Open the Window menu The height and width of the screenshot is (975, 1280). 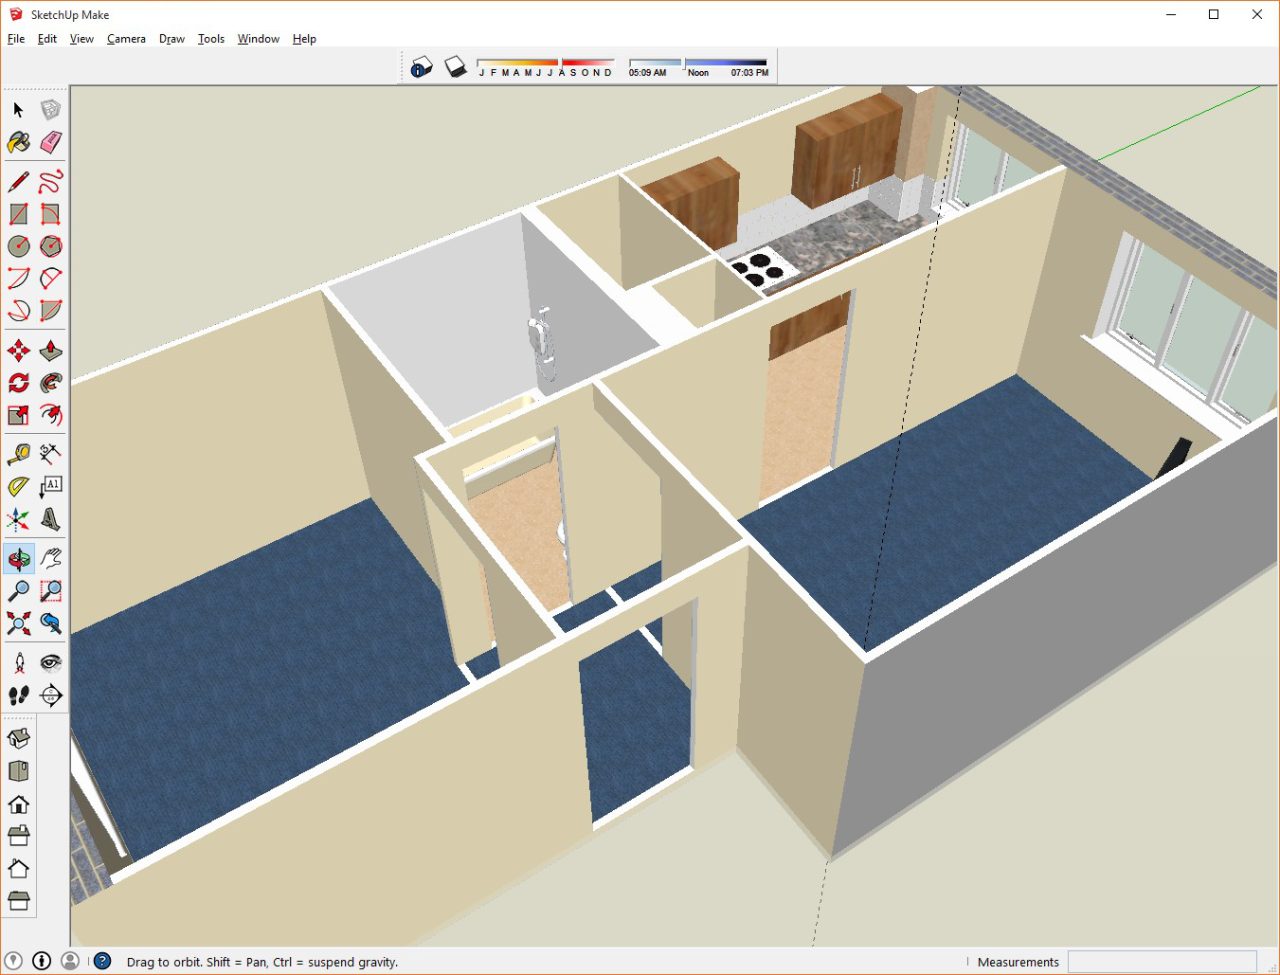pyautogui.click(x=258, y=39)
